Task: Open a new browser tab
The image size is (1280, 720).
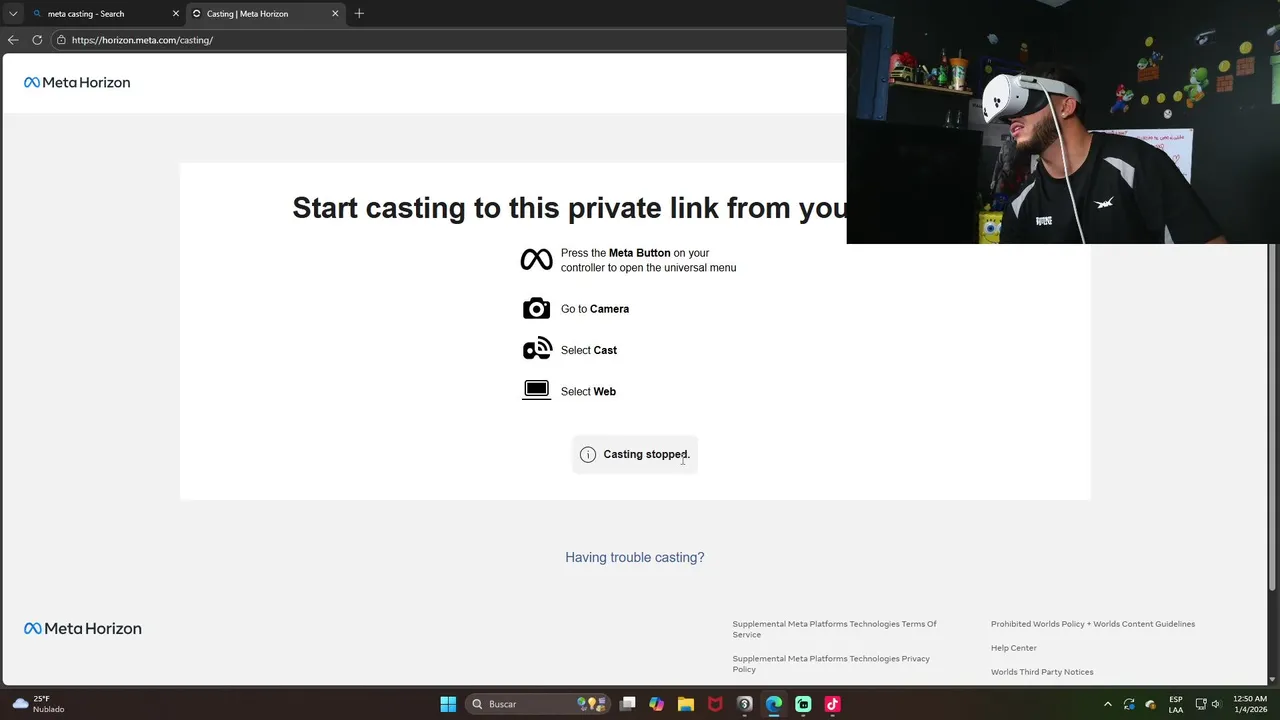Action: click(359, 13)
